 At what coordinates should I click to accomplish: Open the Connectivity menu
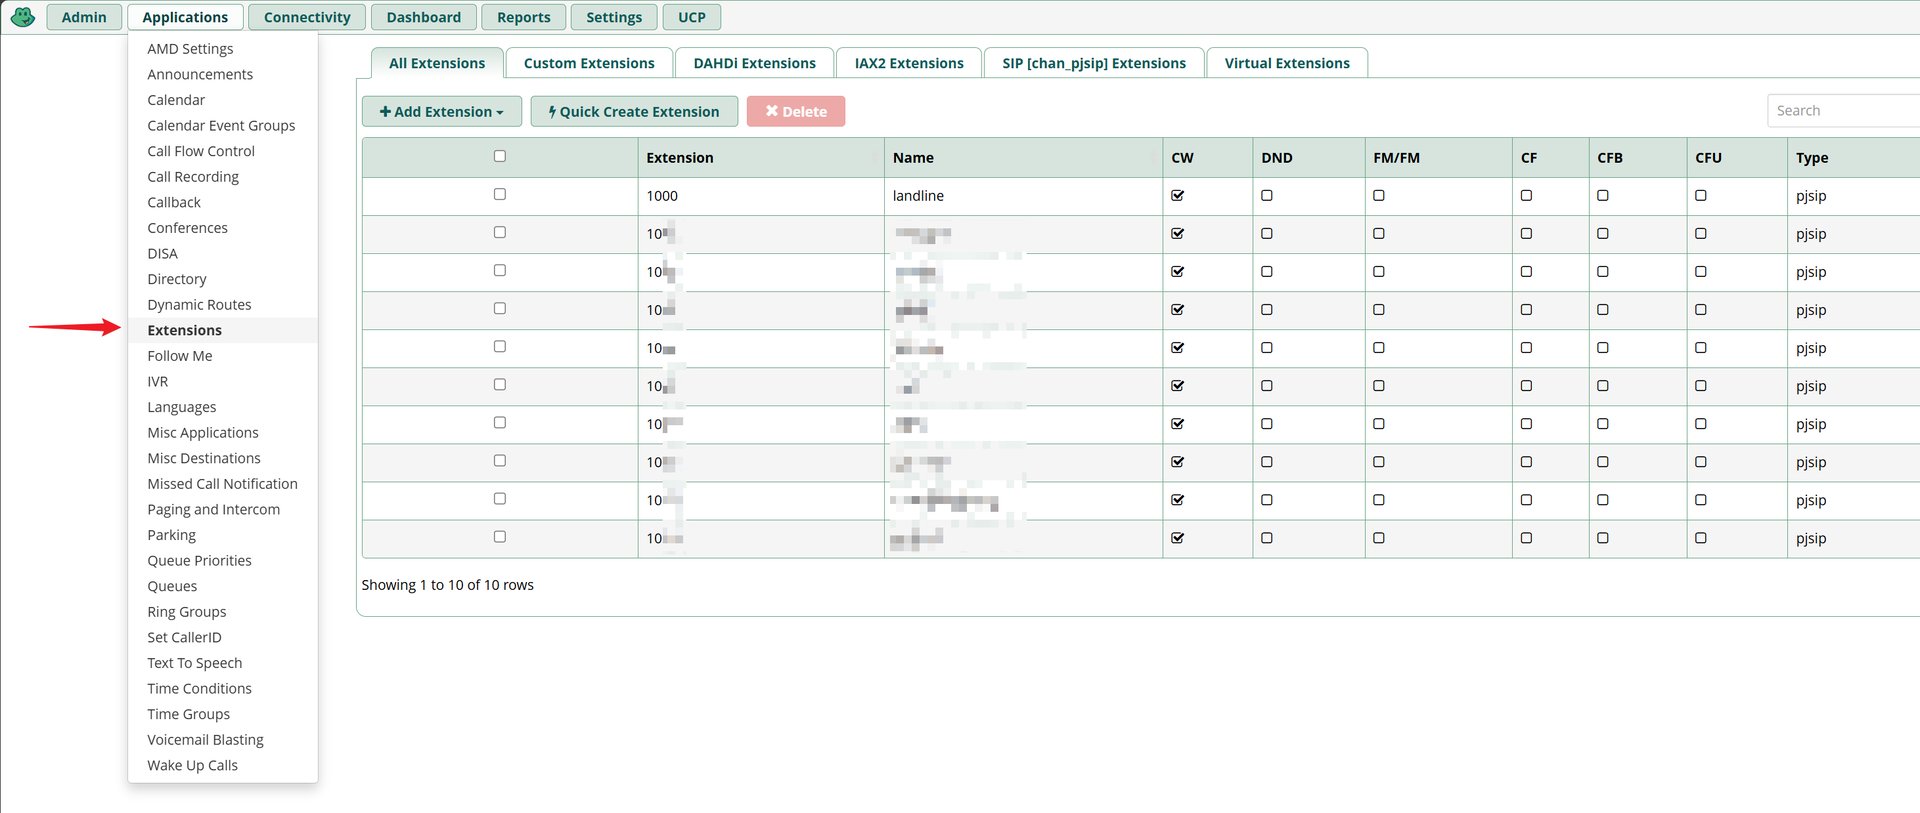[x=307, y=17]
